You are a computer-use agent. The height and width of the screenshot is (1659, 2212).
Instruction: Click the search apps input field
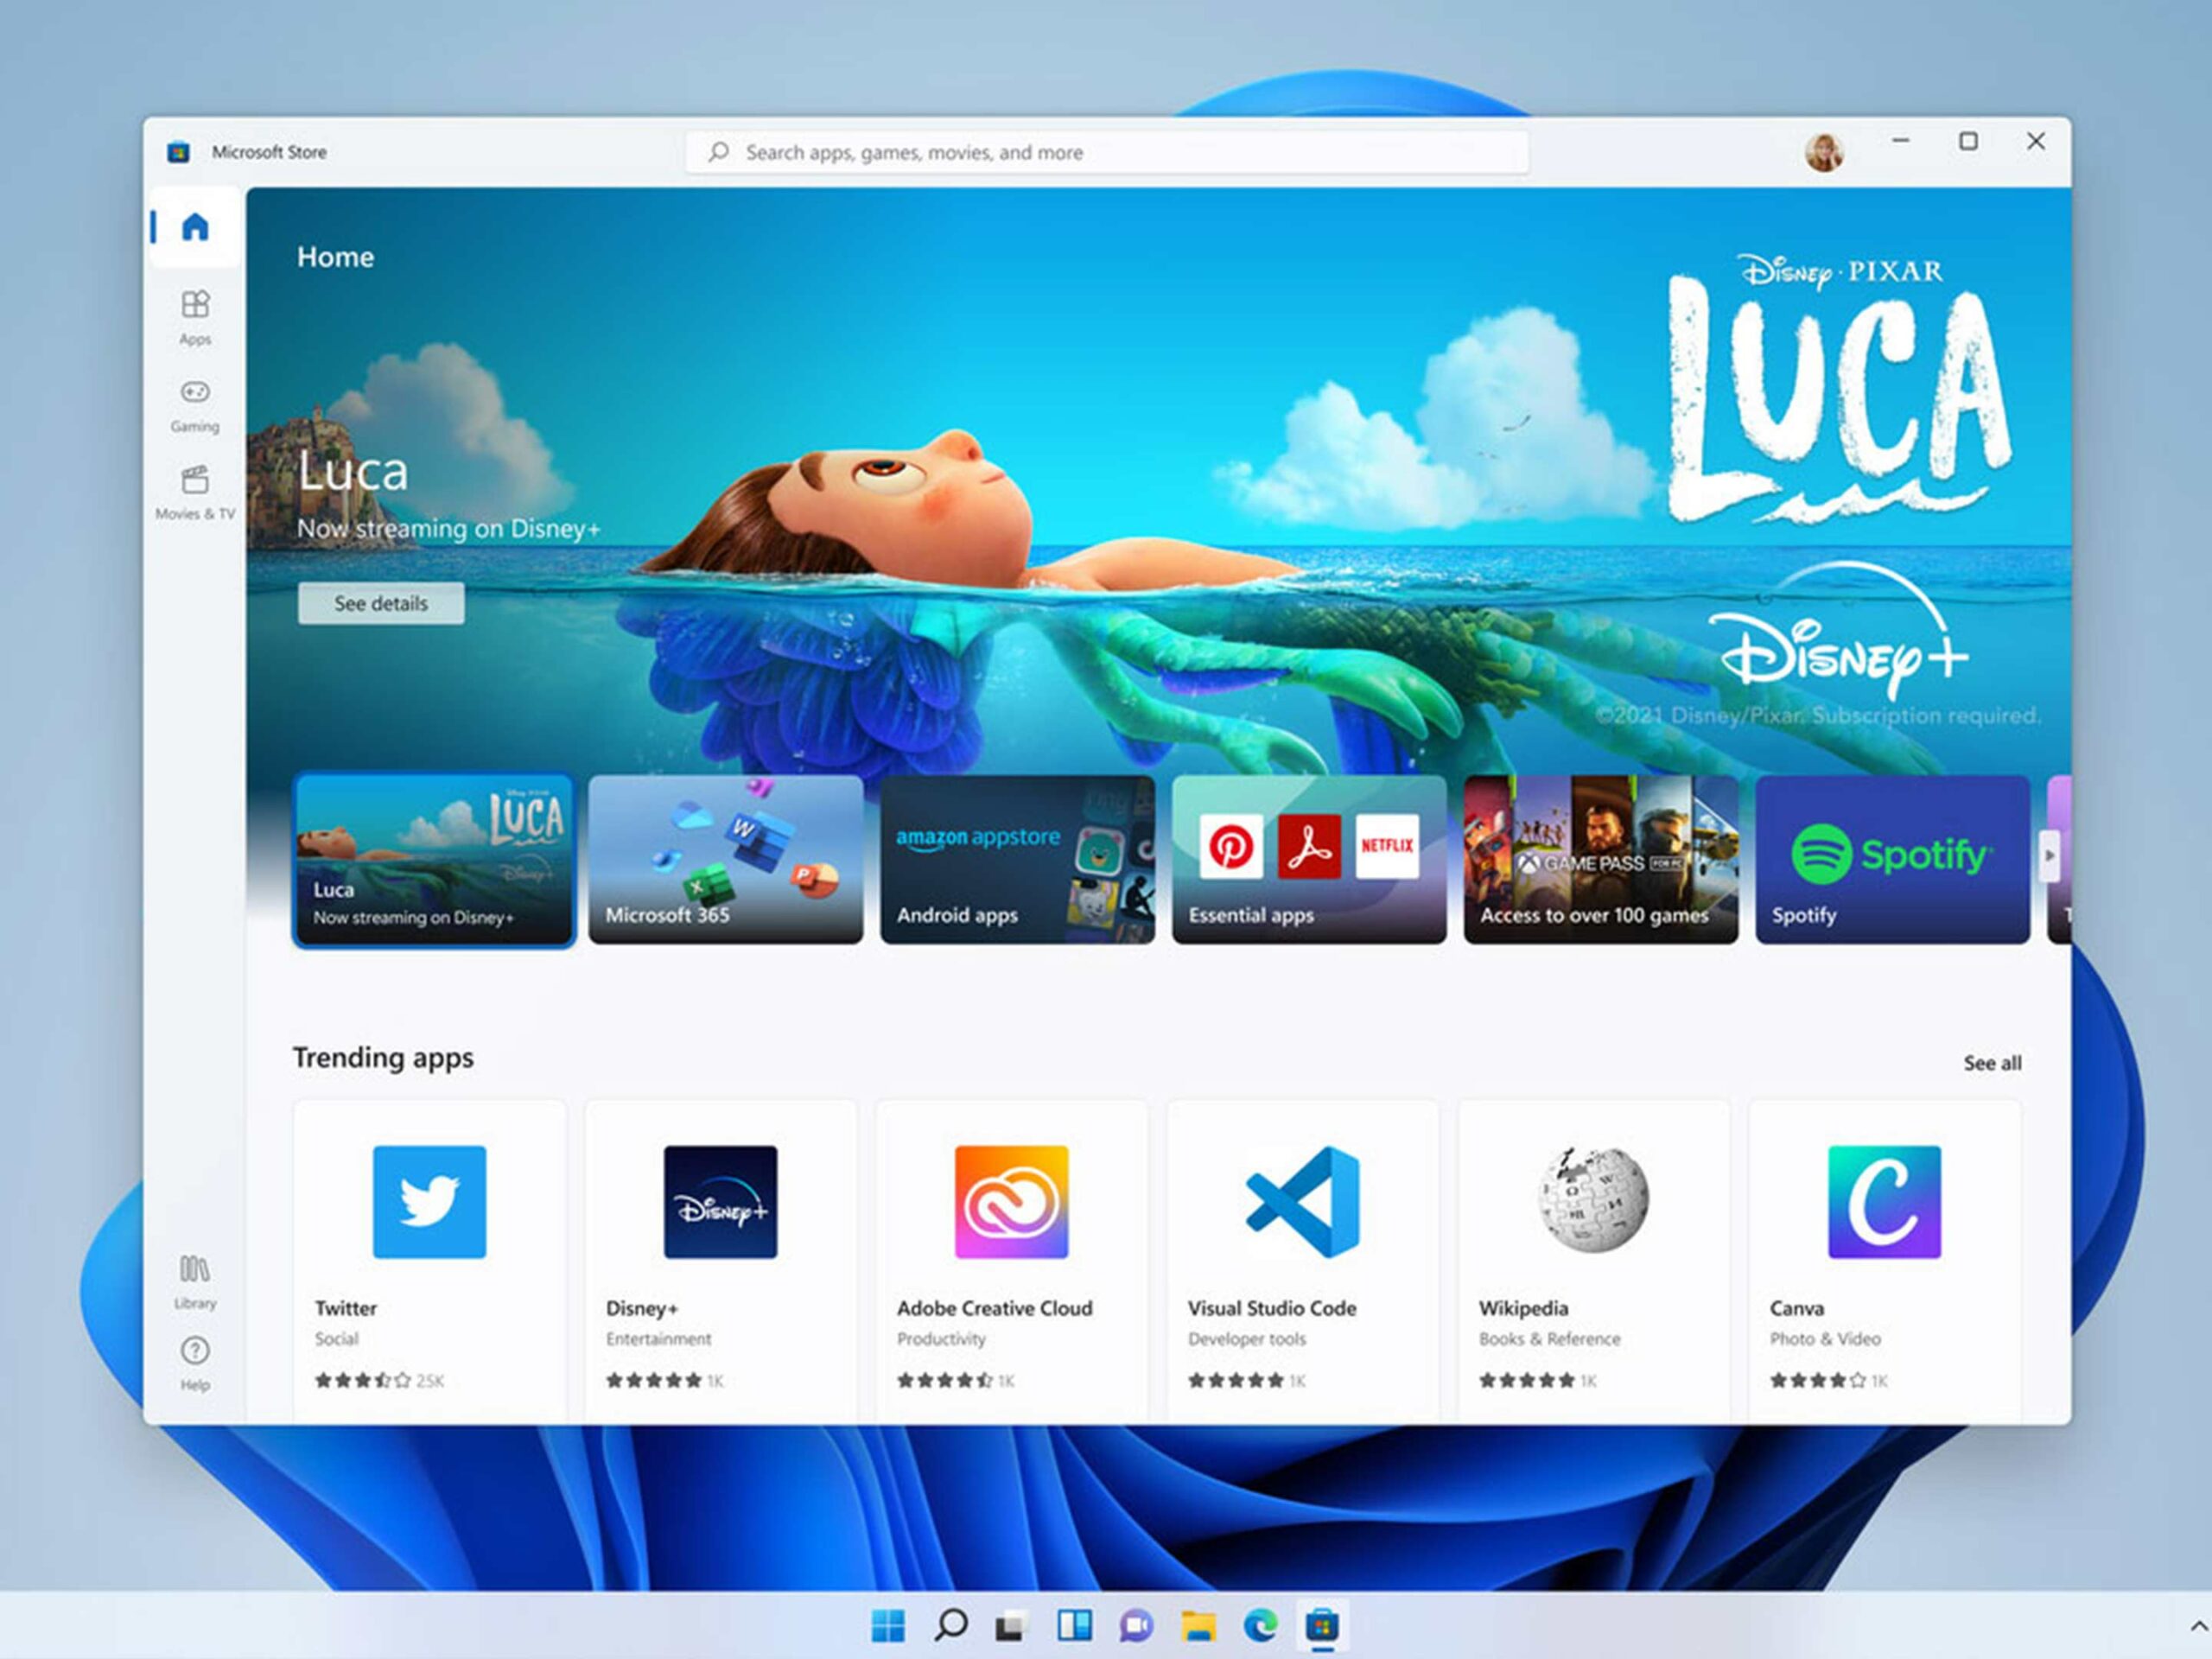tap(1107, 152)
